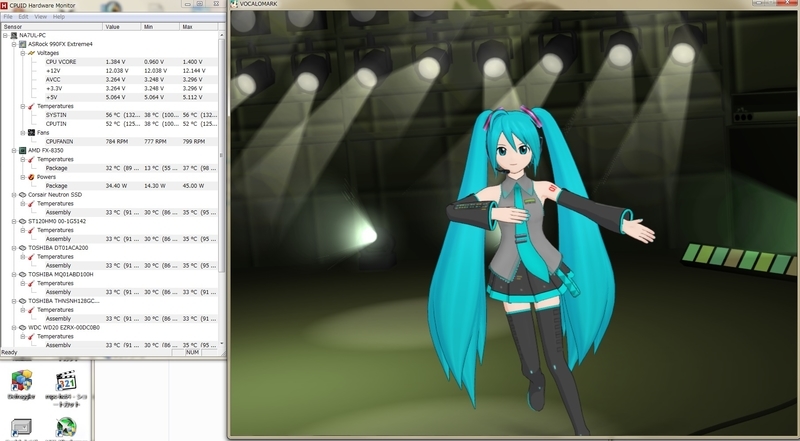Collapse the AMD FX-8350 node
The height and width of the screenshot is (441, 800).
[14, 151]
